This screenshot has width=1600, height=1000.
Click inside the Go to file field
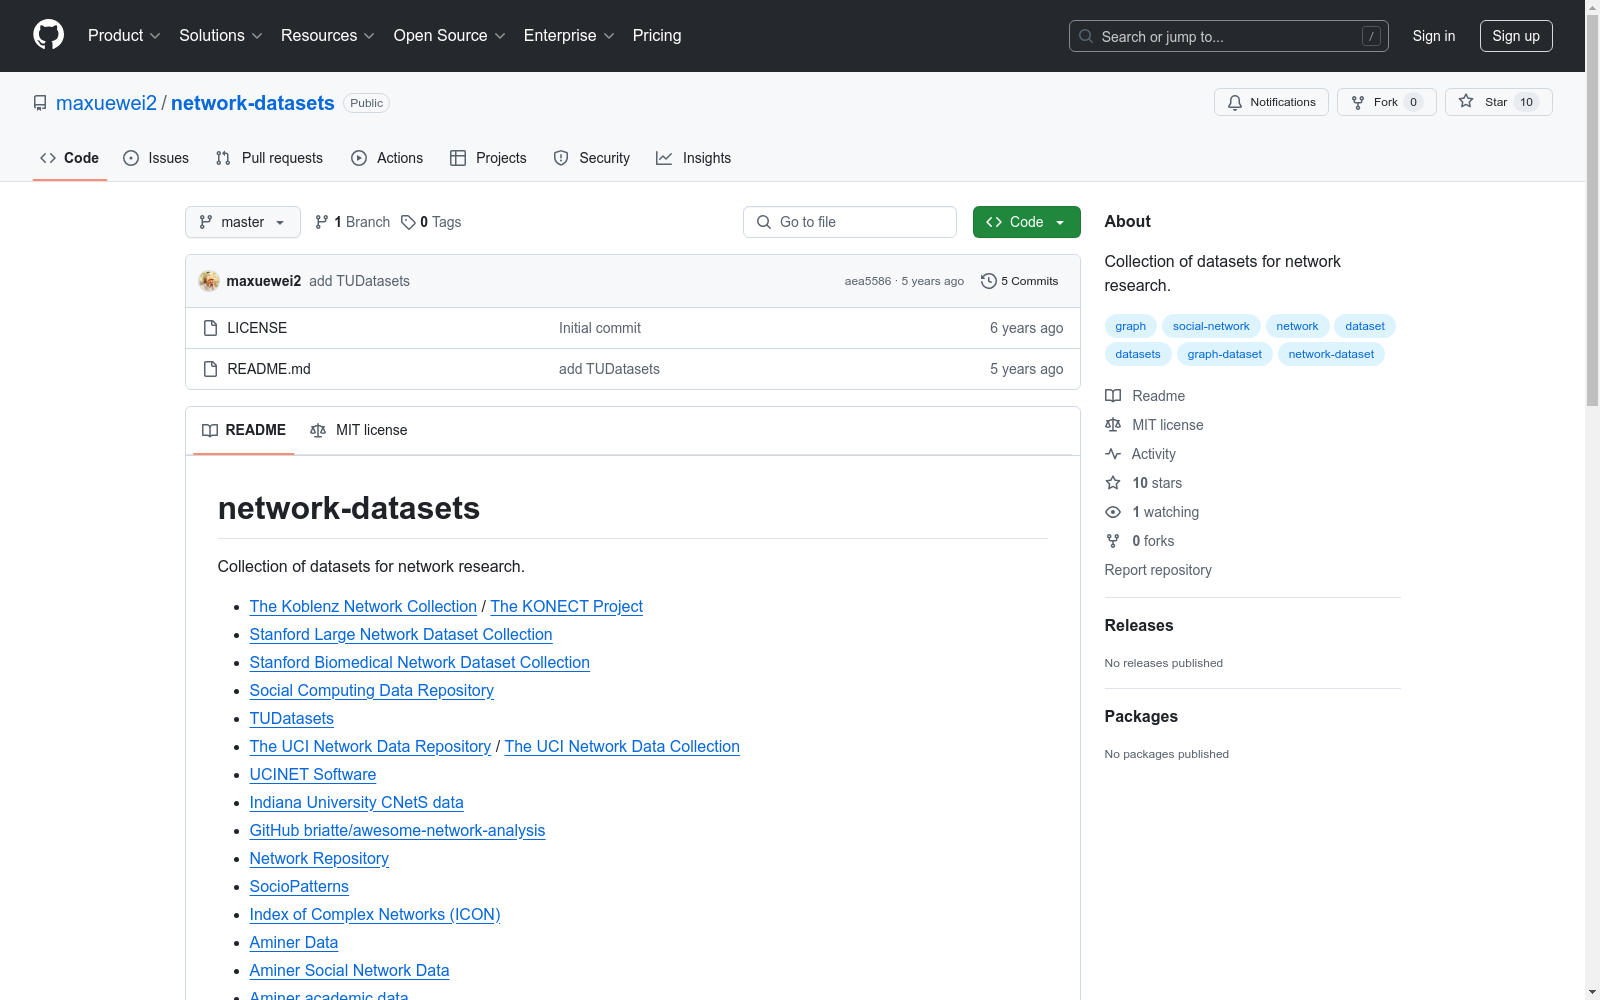point(849,222)
